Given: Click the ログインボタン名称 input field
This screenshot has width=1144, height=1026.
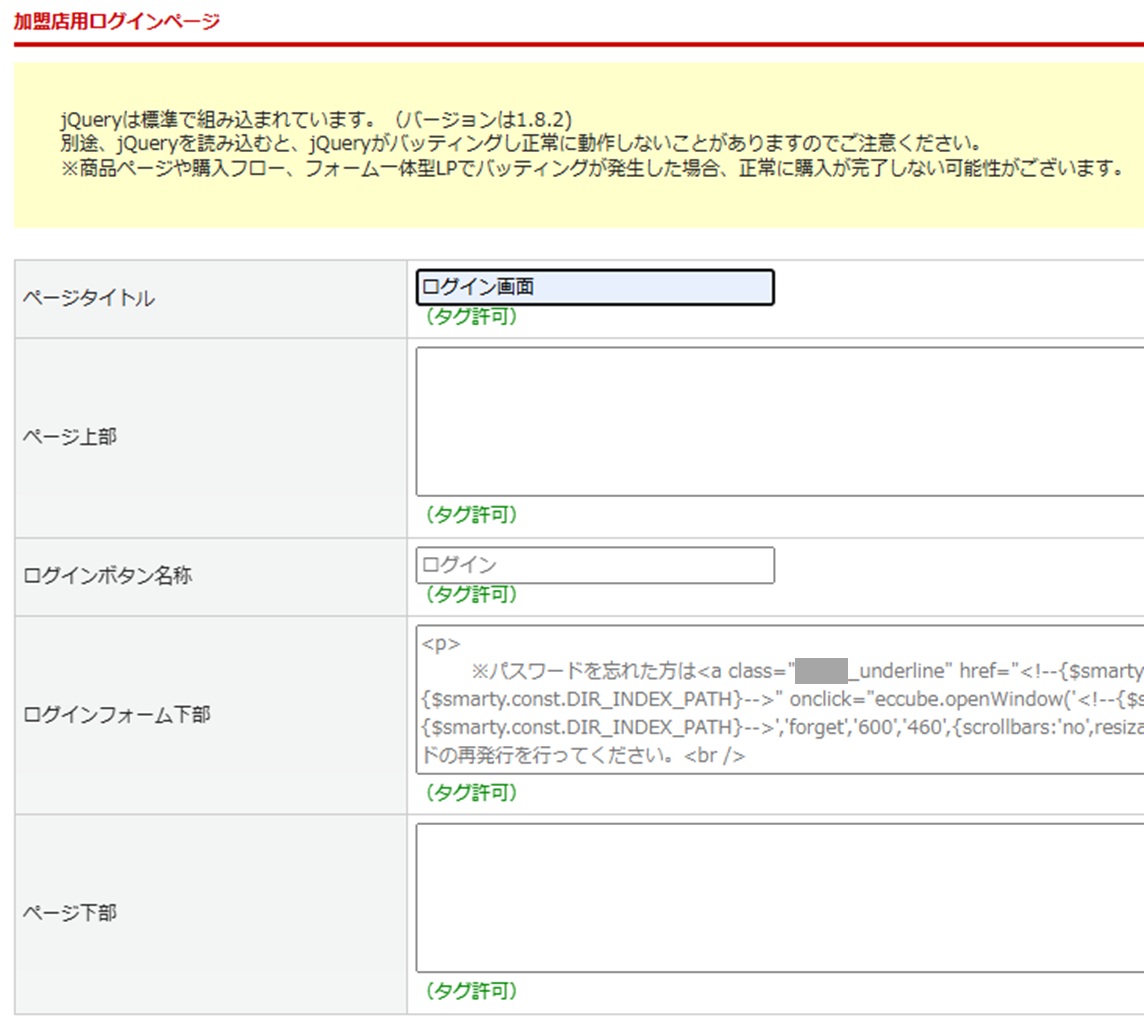Looking at the screenshot, I should point(594,565).
